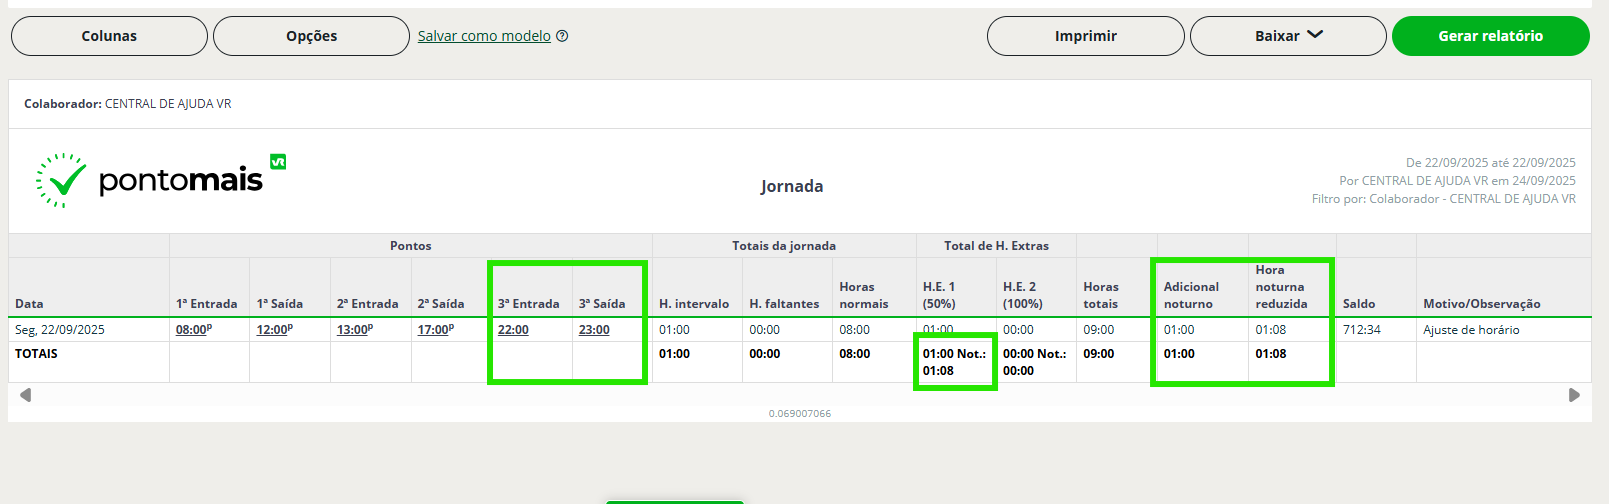Expand the Baixar download dropdown
Screen dimensions: 1609x504
point(1288,36)
